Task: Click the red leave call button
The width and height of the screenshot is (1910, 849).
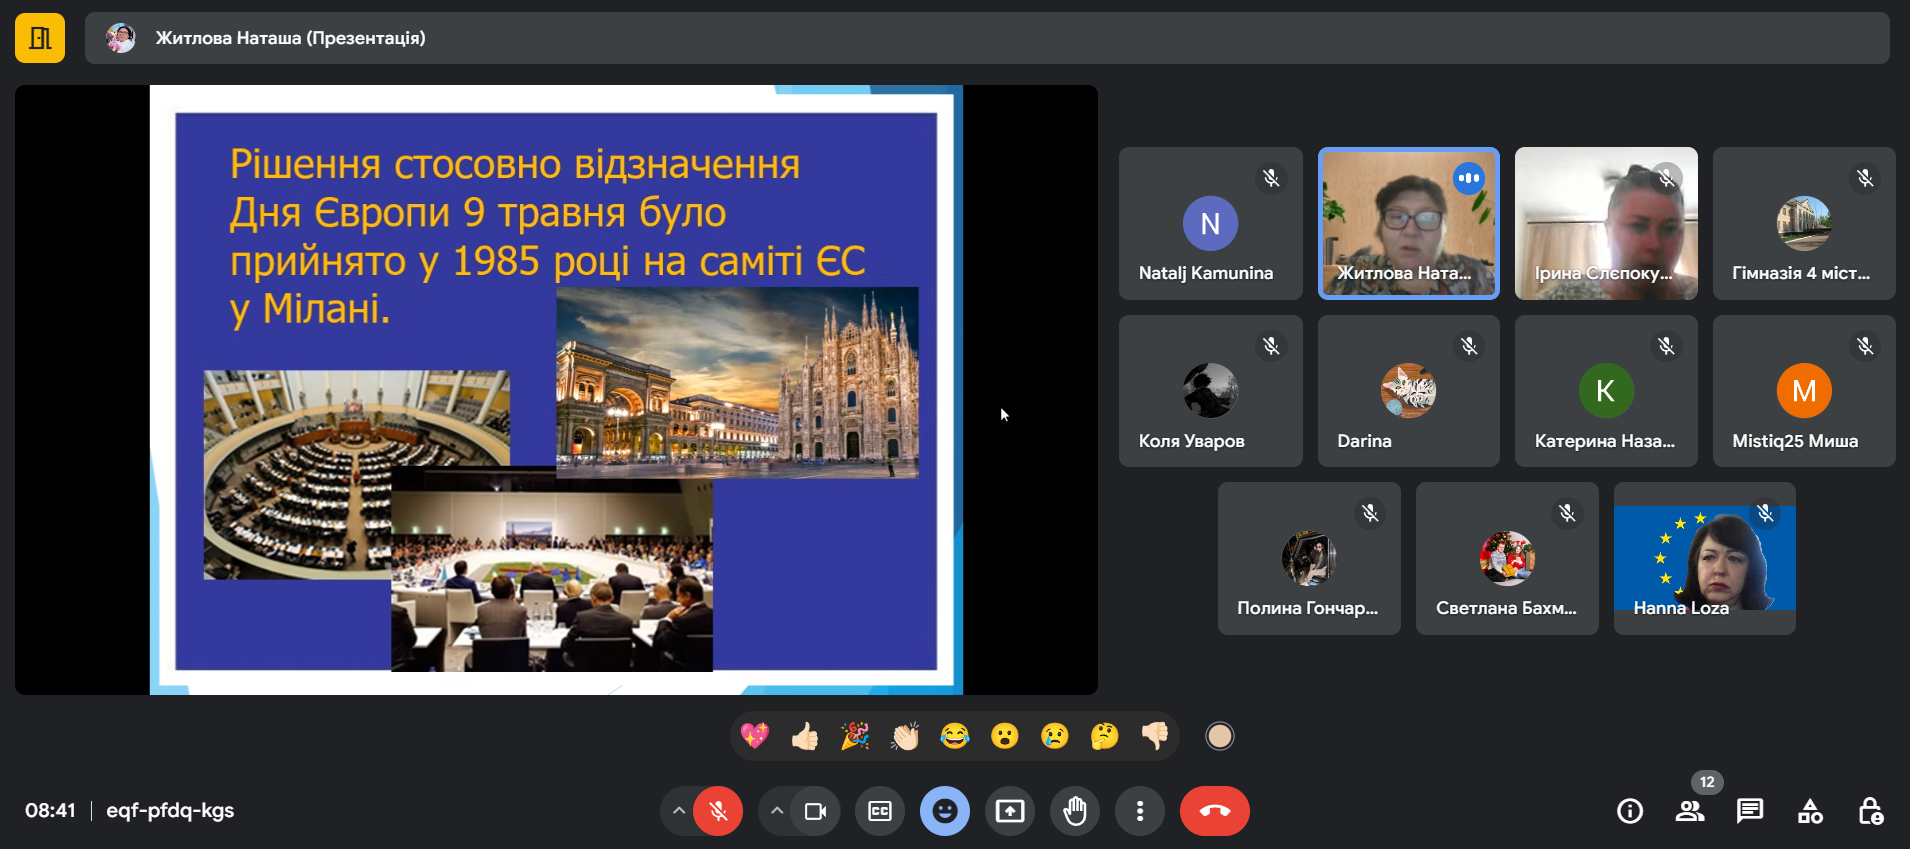Action: [1215, 811]
